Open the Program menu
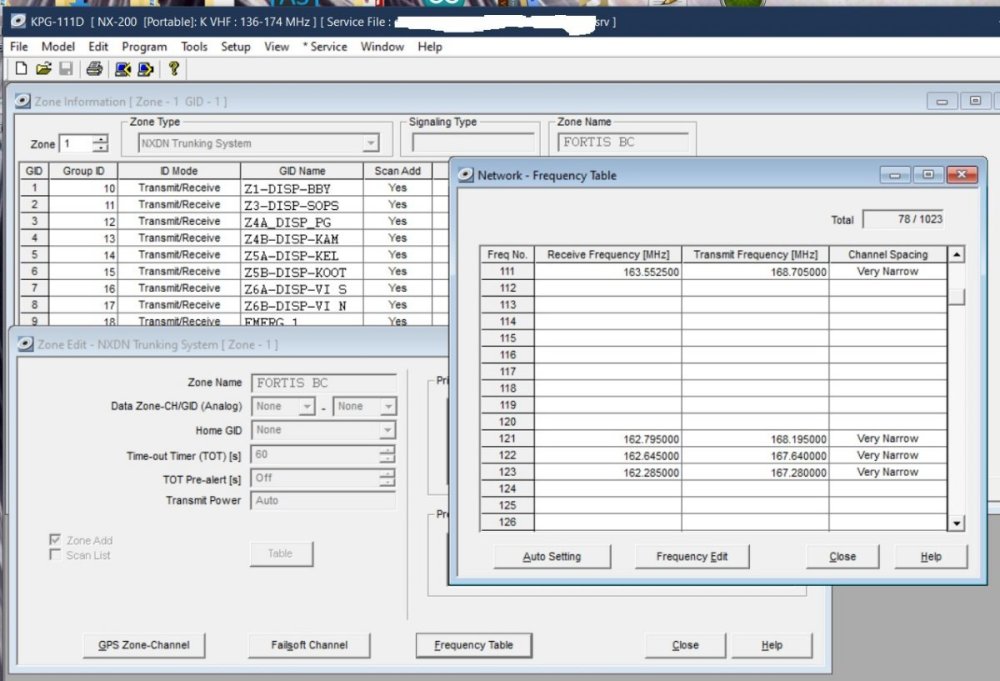Viewport: 1000px width, 681px height. tap(144, 47)
